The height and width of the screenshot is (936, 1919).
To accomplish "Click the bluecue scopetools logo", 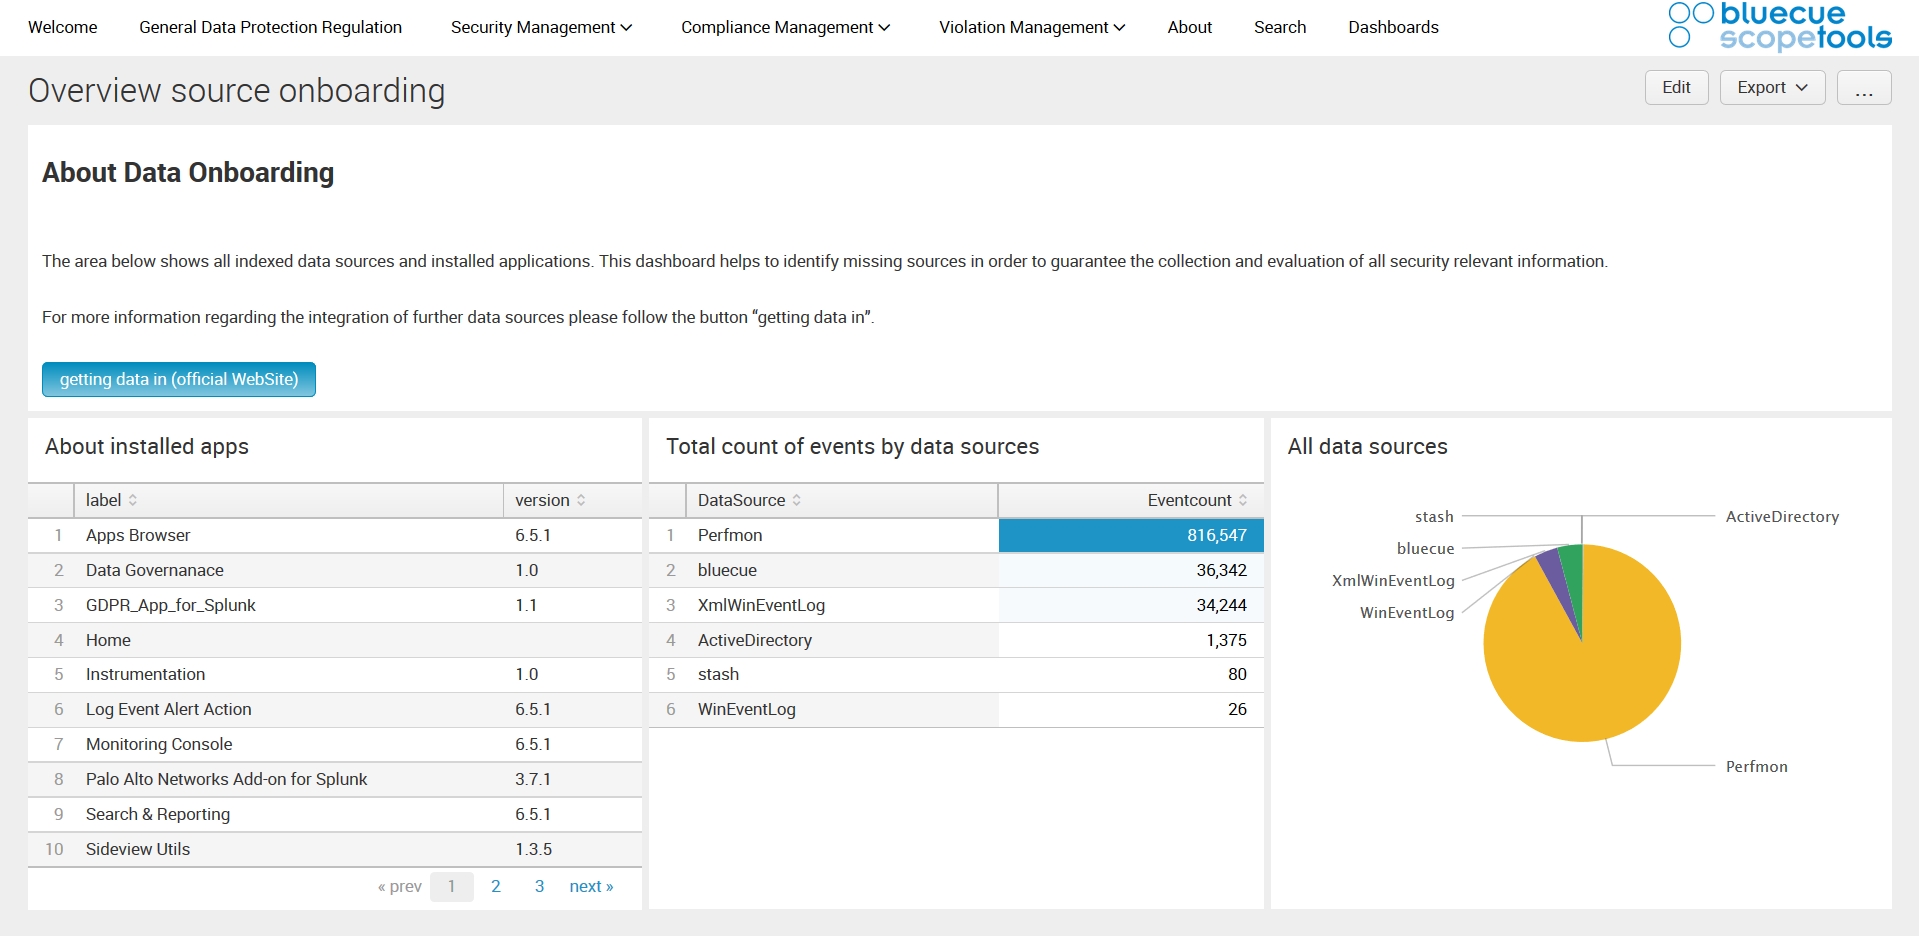I will pyautogui.click(x=1780, y=27).
